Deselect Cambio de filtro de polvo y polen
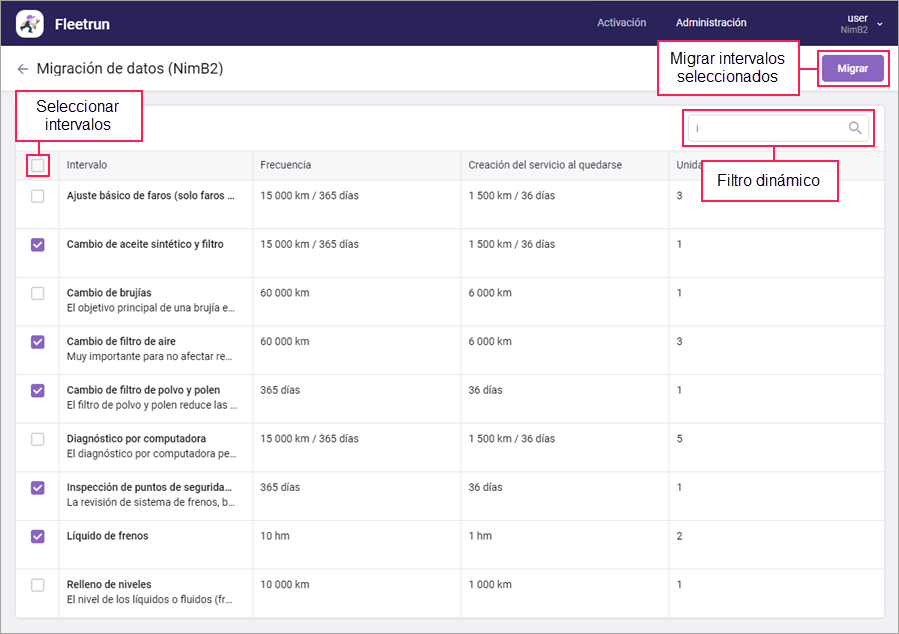This screenshot has width=899, height=634. 38,390
